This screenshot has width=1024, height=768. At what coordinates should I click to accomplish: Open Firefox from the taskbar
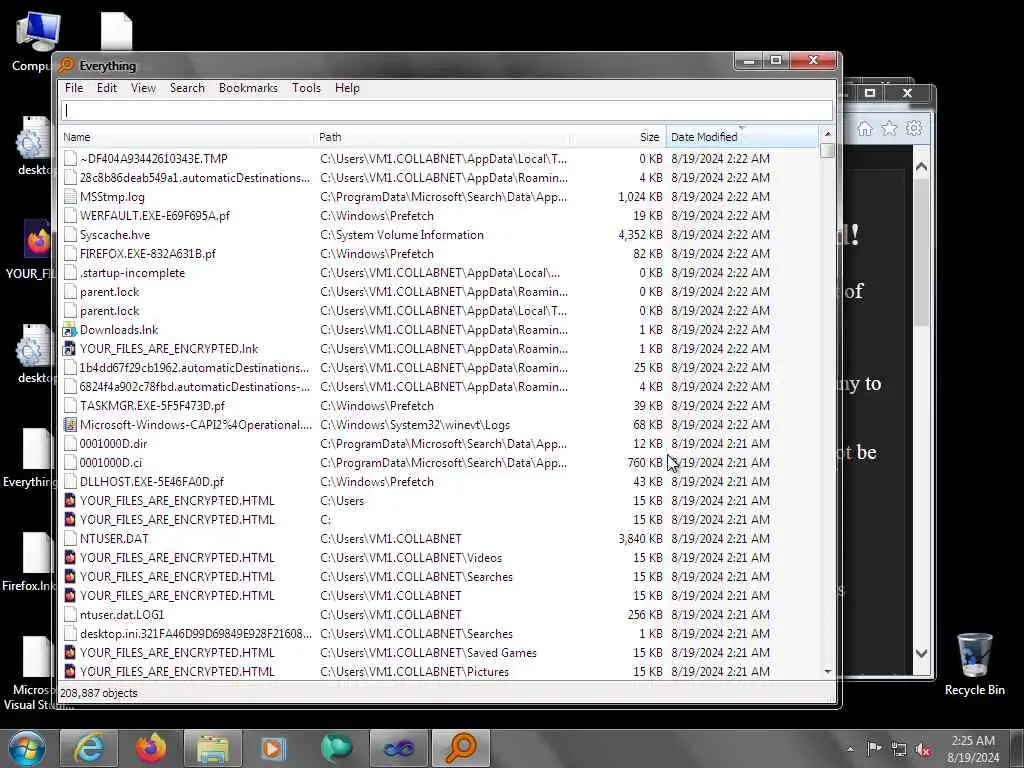(x=150, y=748)
